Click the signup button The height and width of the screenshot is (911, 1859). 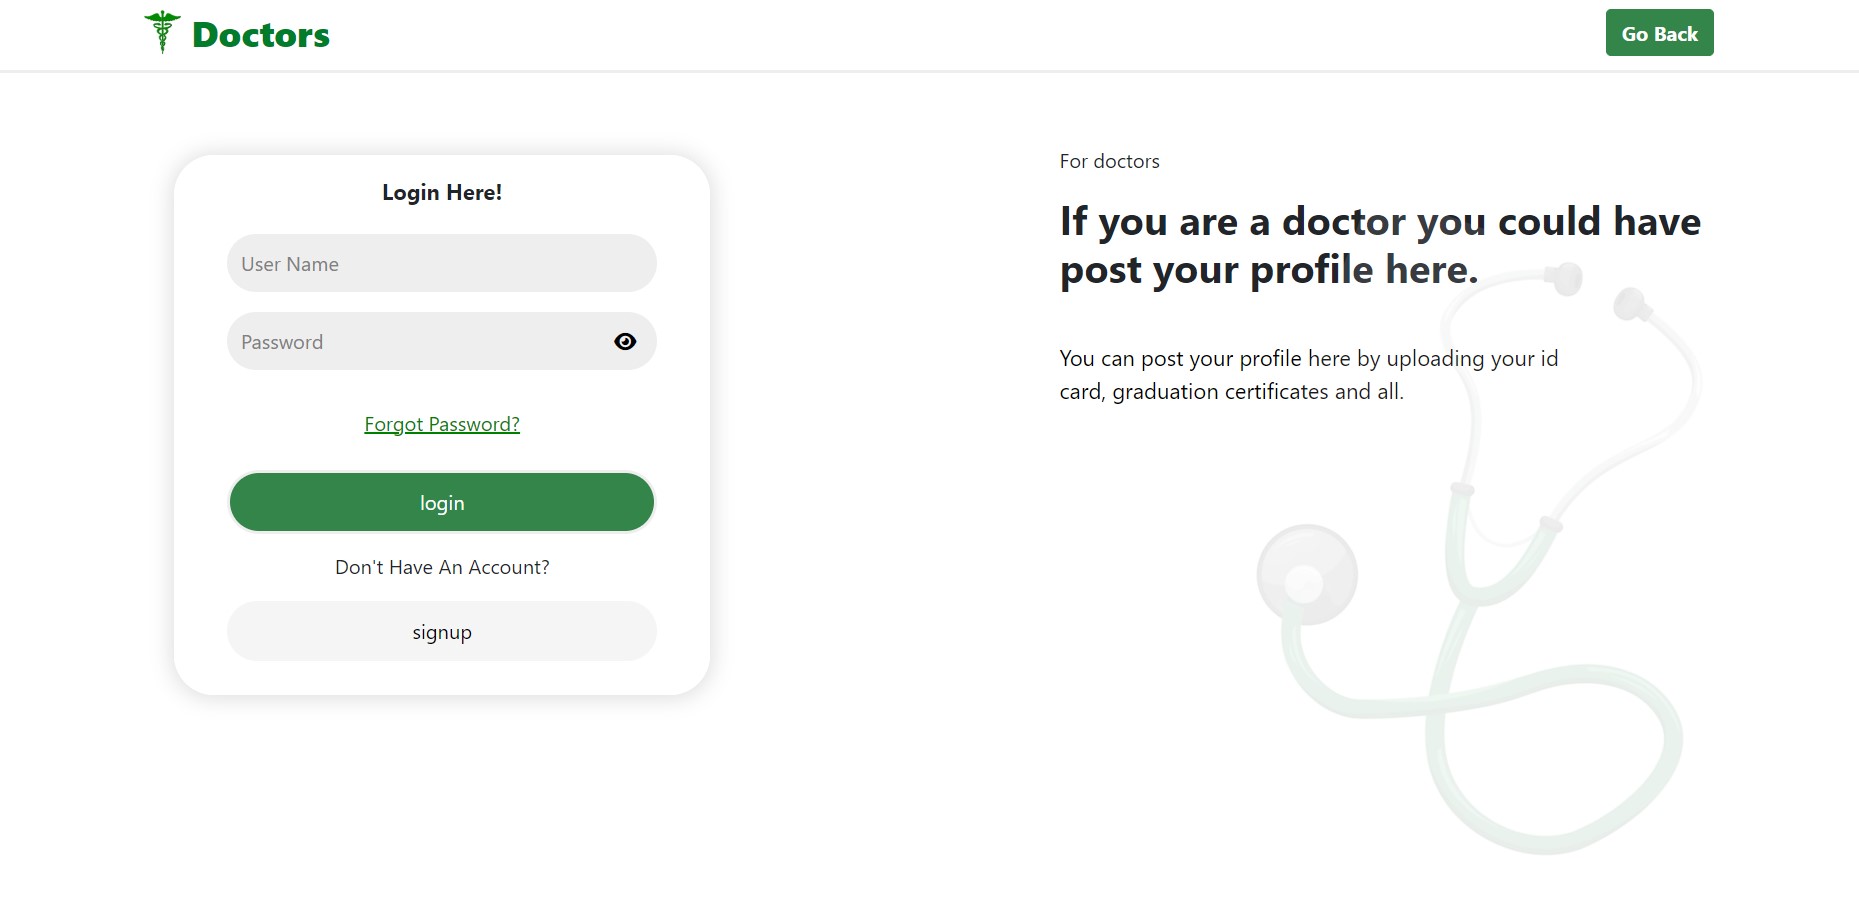[441, 632]
